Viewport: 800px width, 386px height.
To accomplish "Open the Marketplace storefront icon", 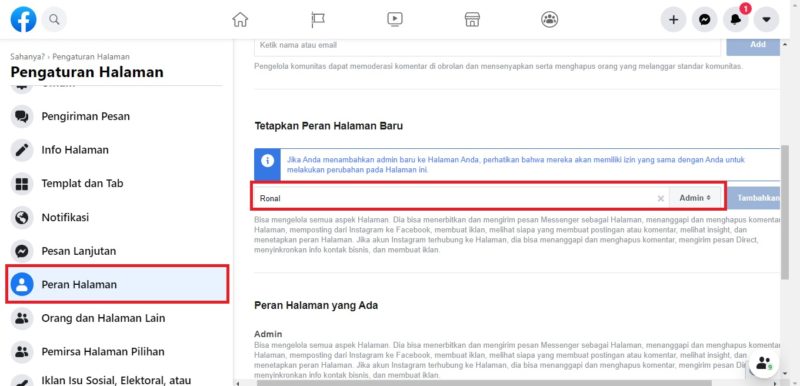I will (x=472, y=19).
